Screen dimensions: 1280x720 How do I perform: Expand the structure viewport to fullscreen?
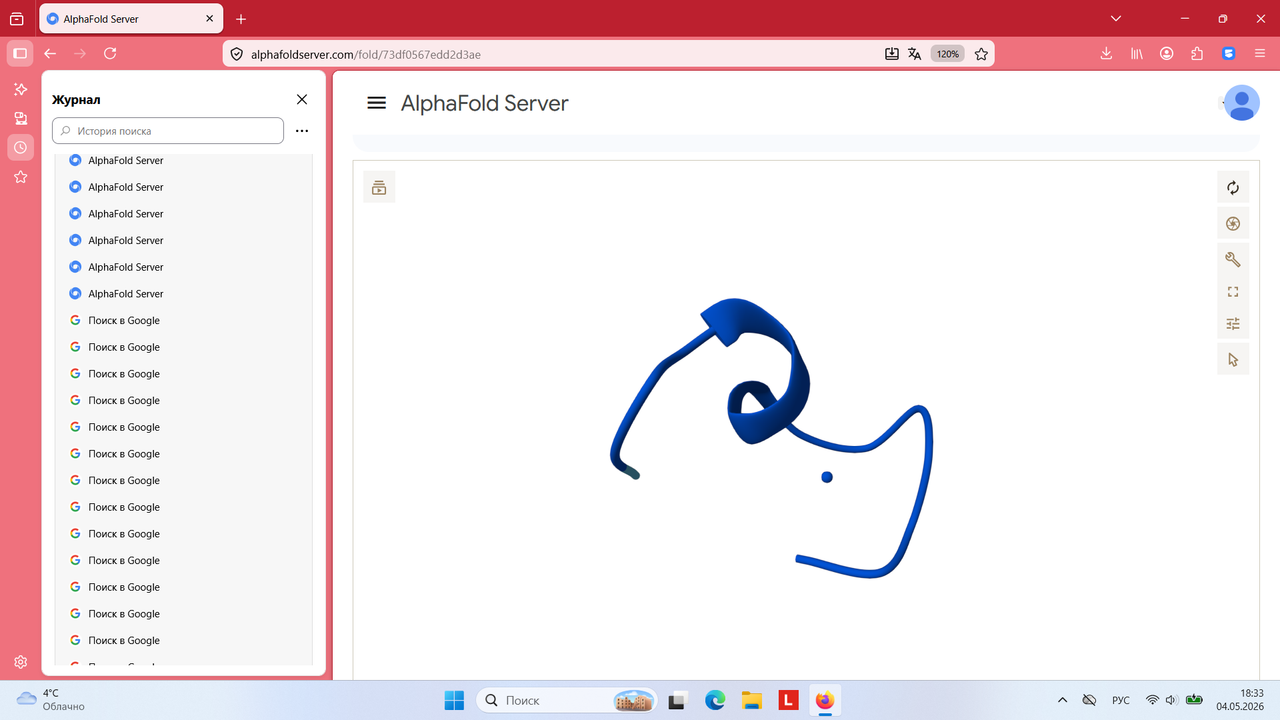(1233, 292)
